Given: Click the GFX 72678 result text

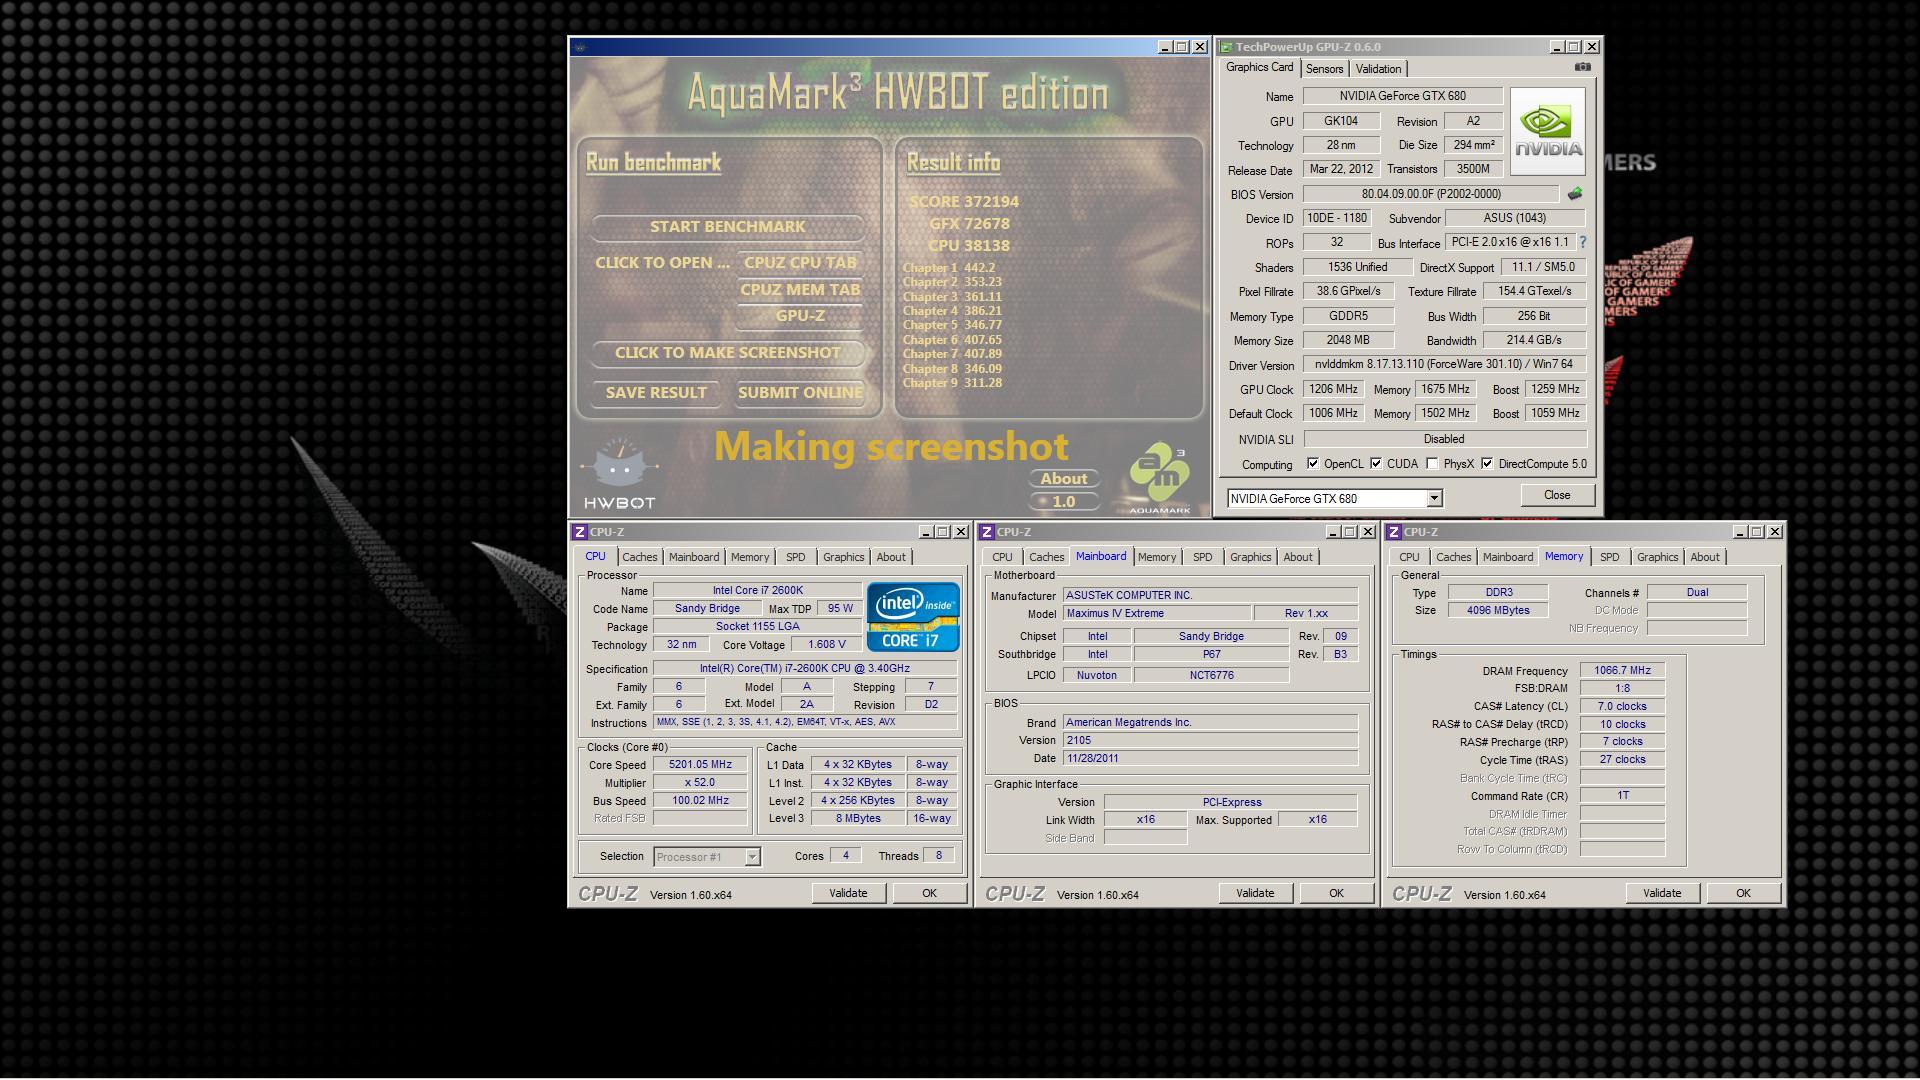Looking at the screenshot, I should (969, 224).
